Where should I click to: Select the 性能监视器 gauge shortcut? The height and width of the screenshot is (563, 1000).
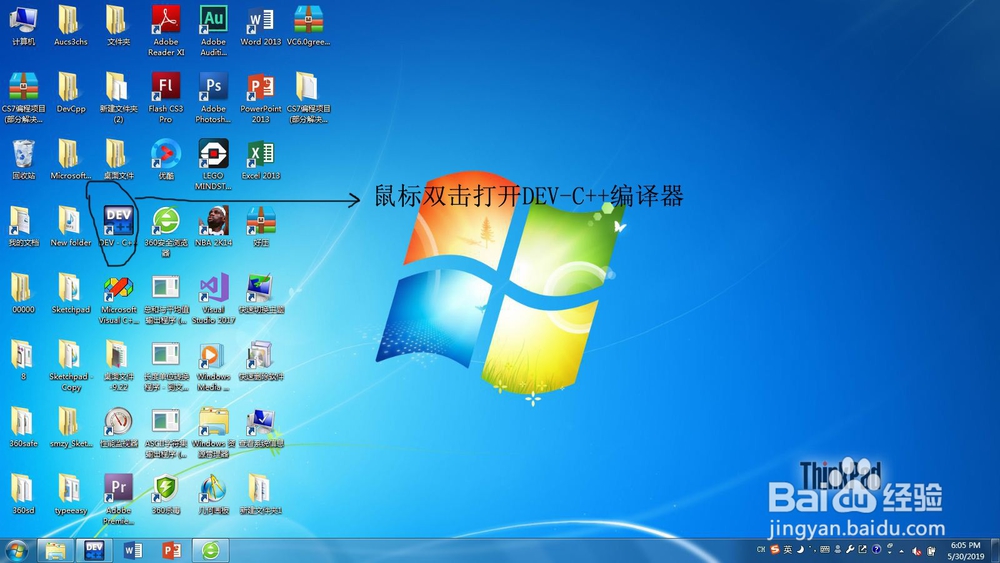coord(118,427)
